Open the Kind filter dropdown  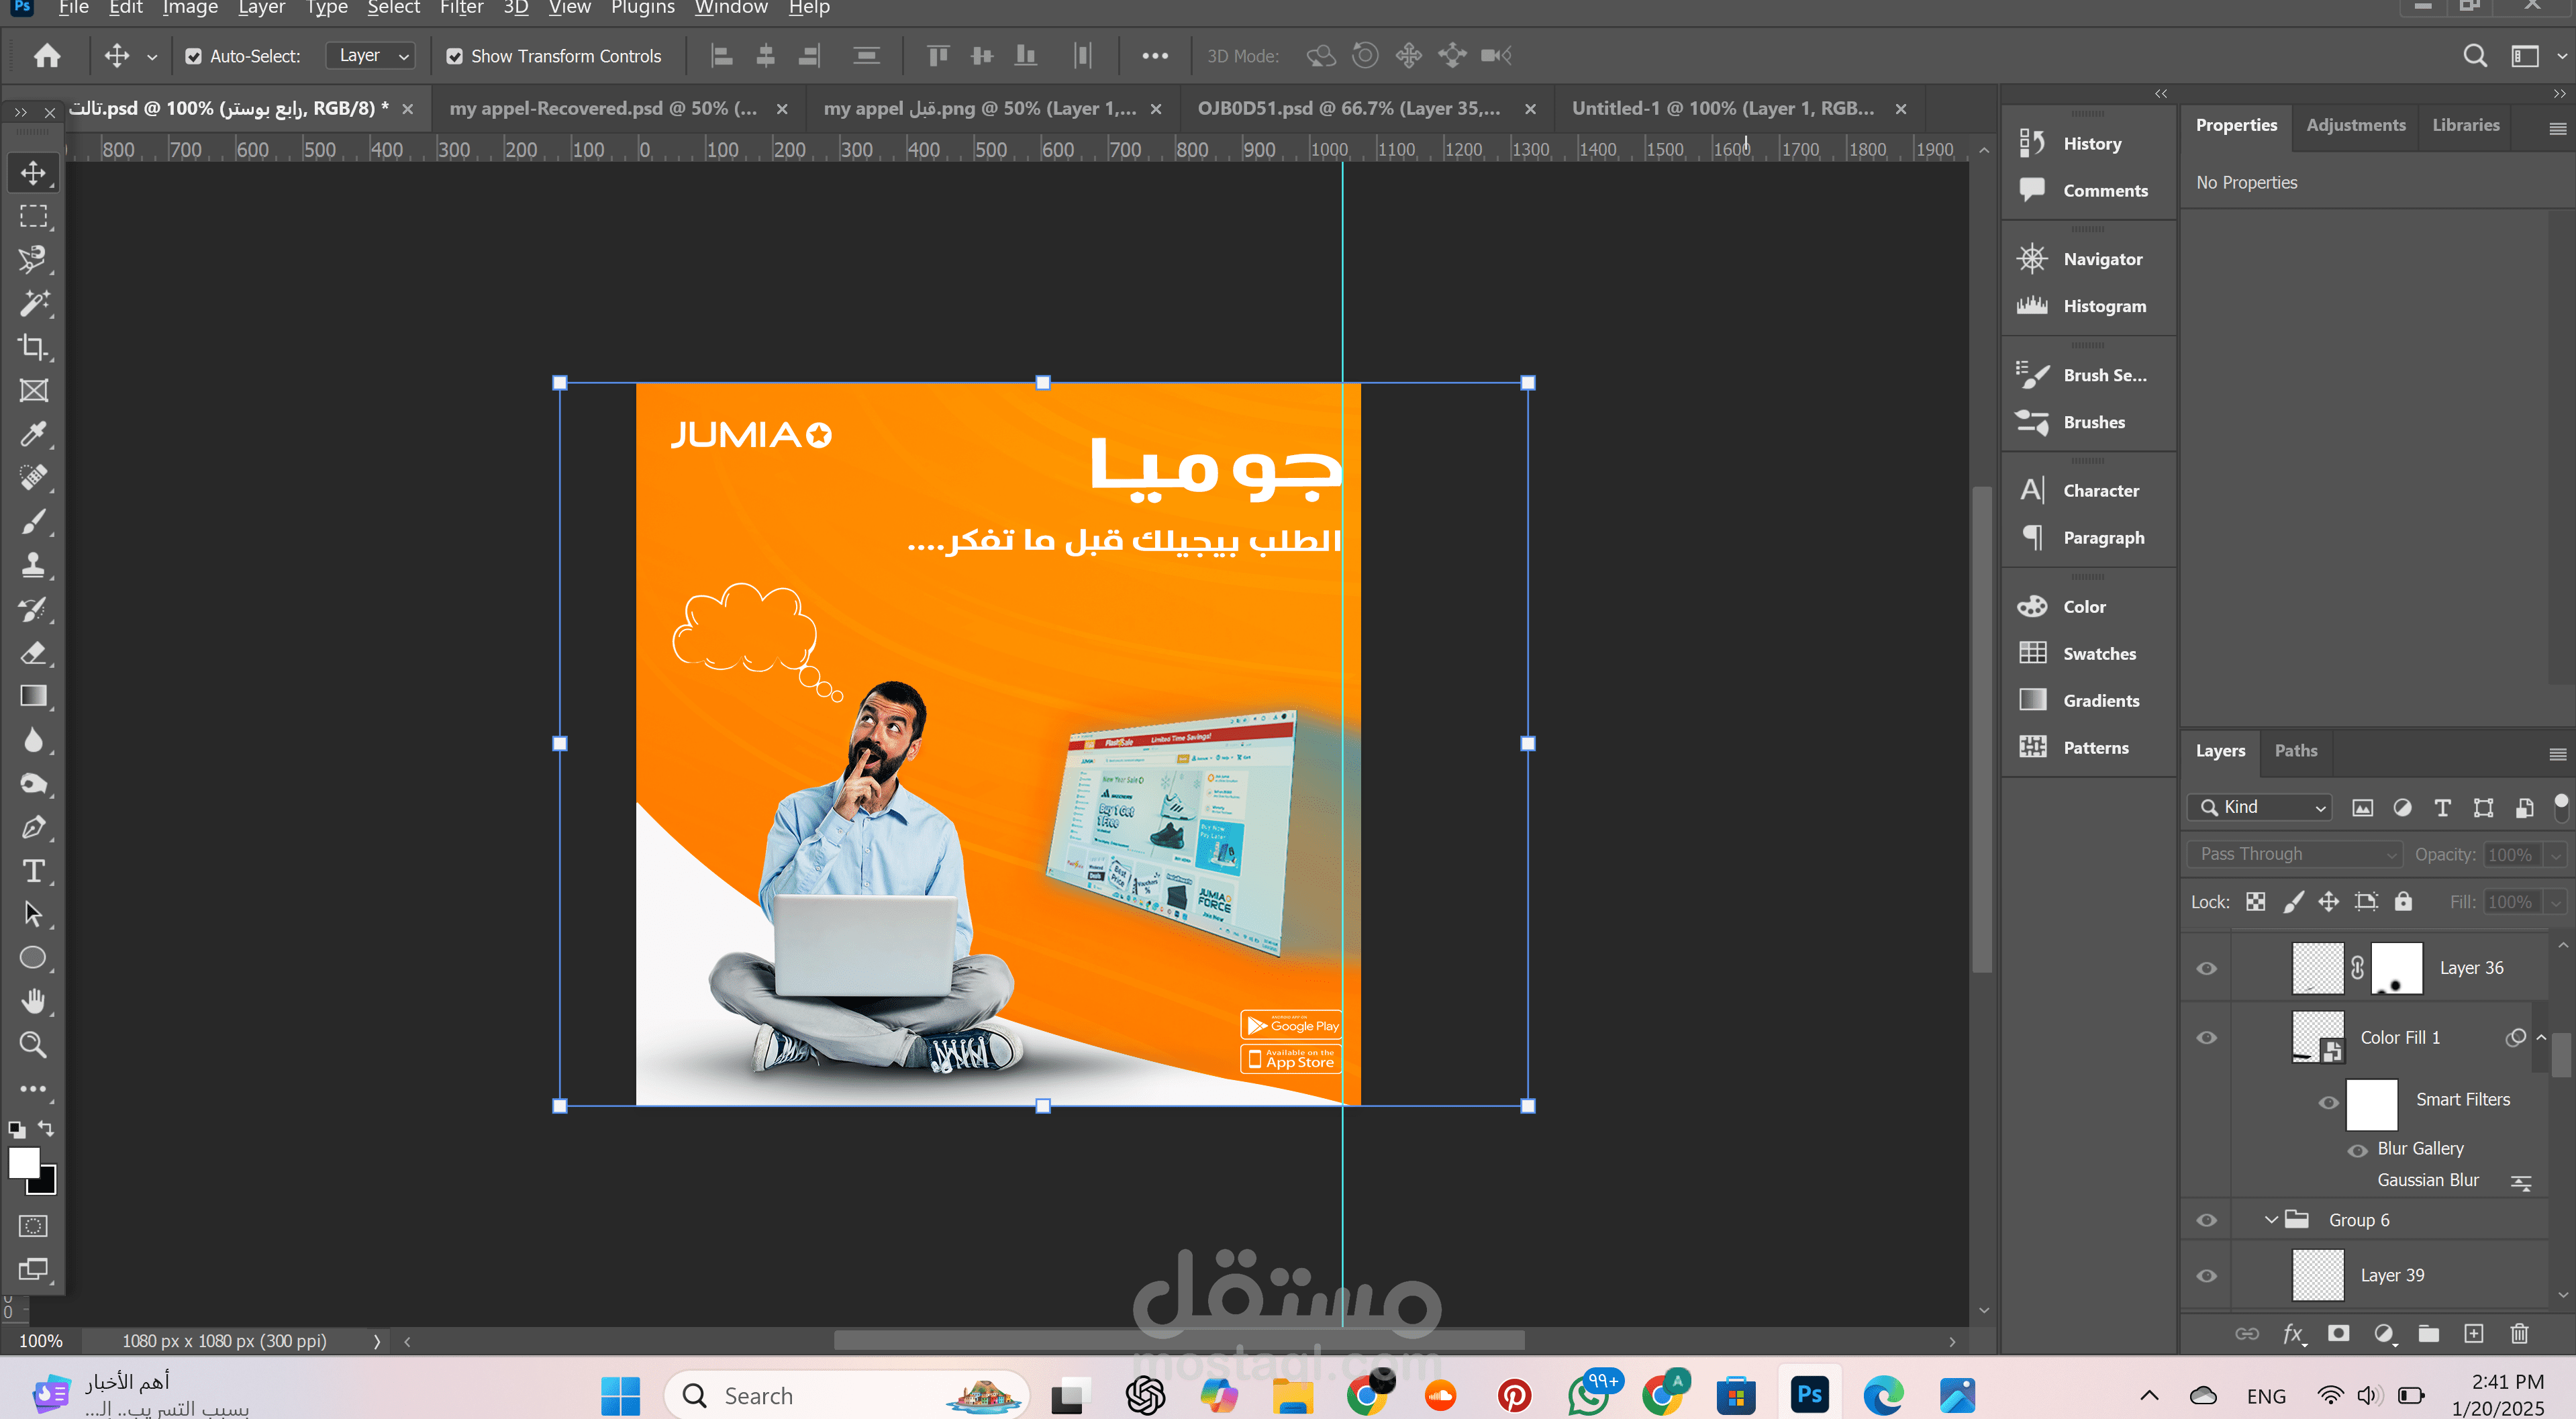click(2260, 807)
